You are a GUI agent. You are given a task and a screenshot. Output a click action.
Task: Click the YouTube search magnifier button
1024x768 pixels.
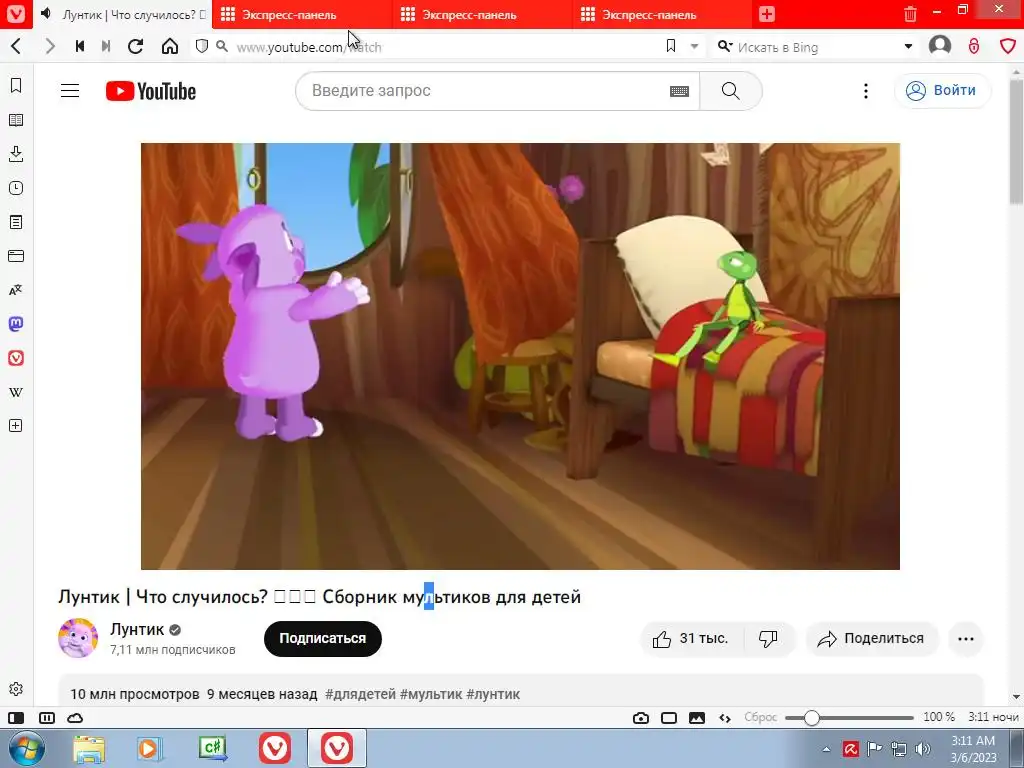(x=731, y=91)
